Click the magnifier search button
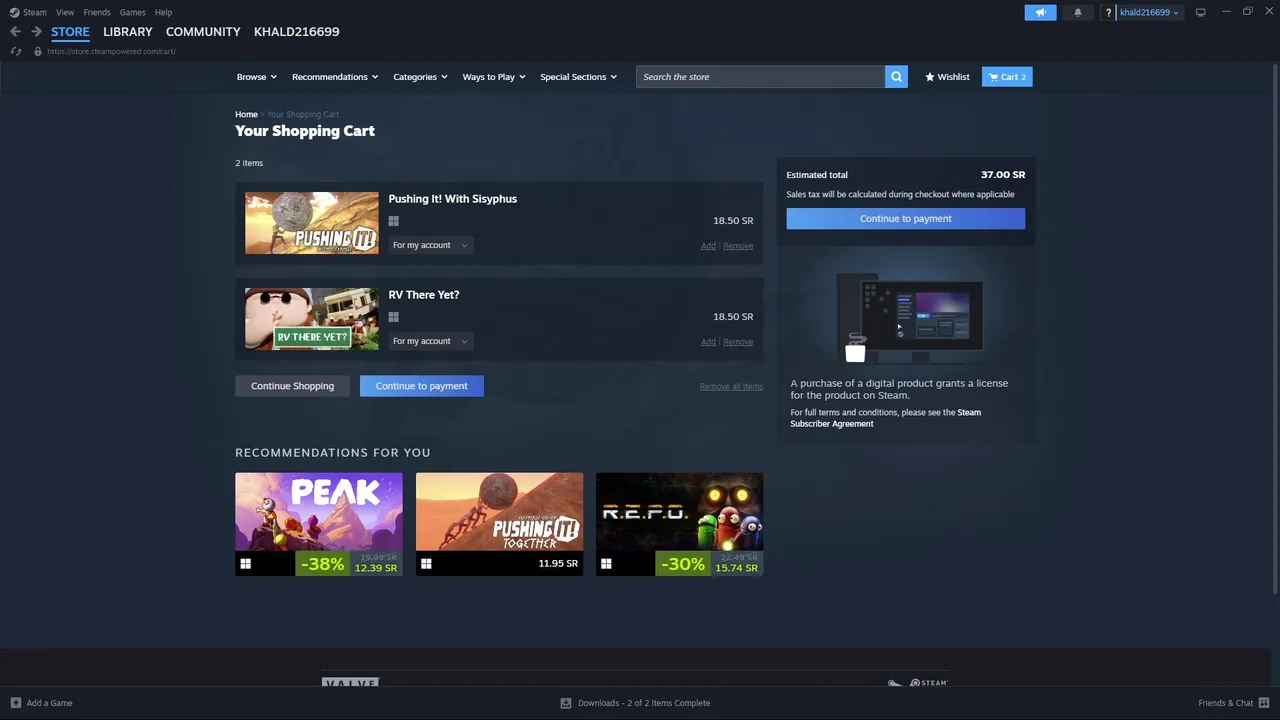This screenshot has height=720, width=1280. [x=896, y=76]
